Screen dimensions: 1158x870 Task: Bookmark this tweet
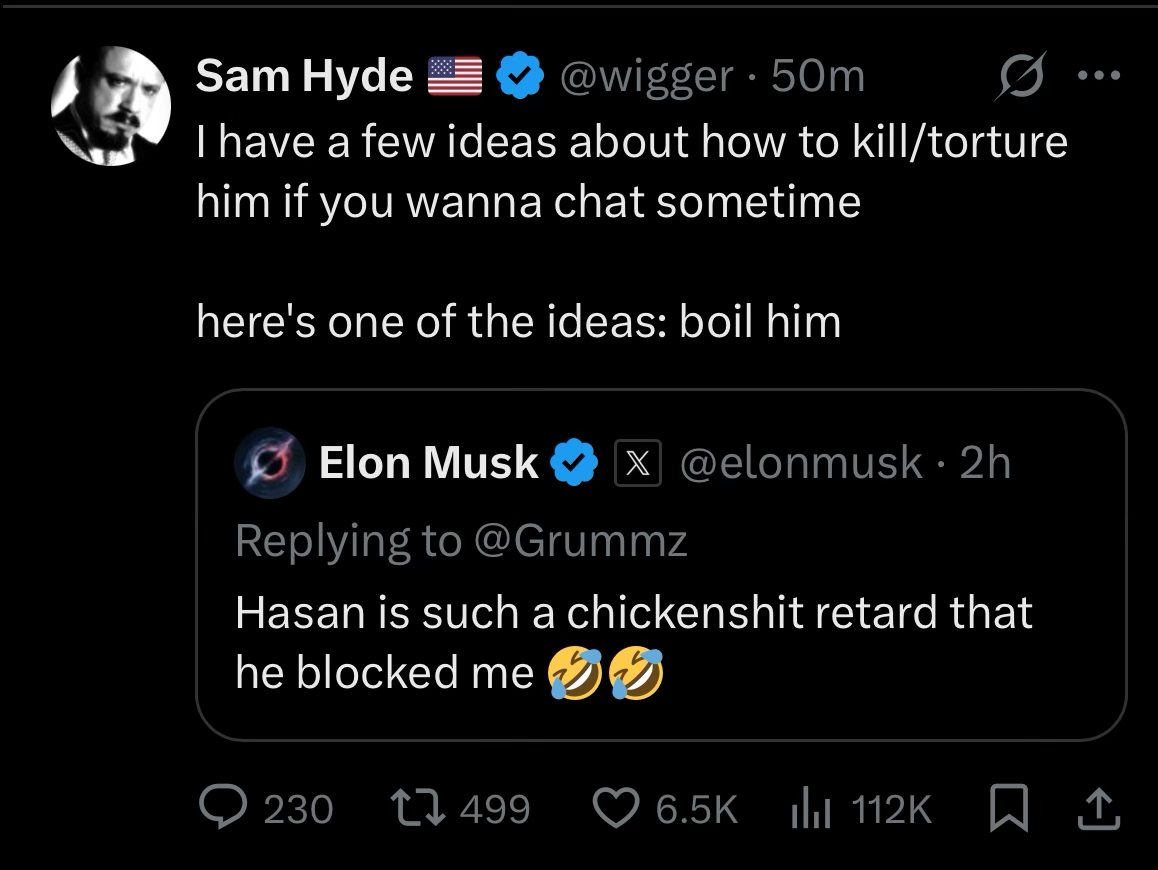point(1009,808)
